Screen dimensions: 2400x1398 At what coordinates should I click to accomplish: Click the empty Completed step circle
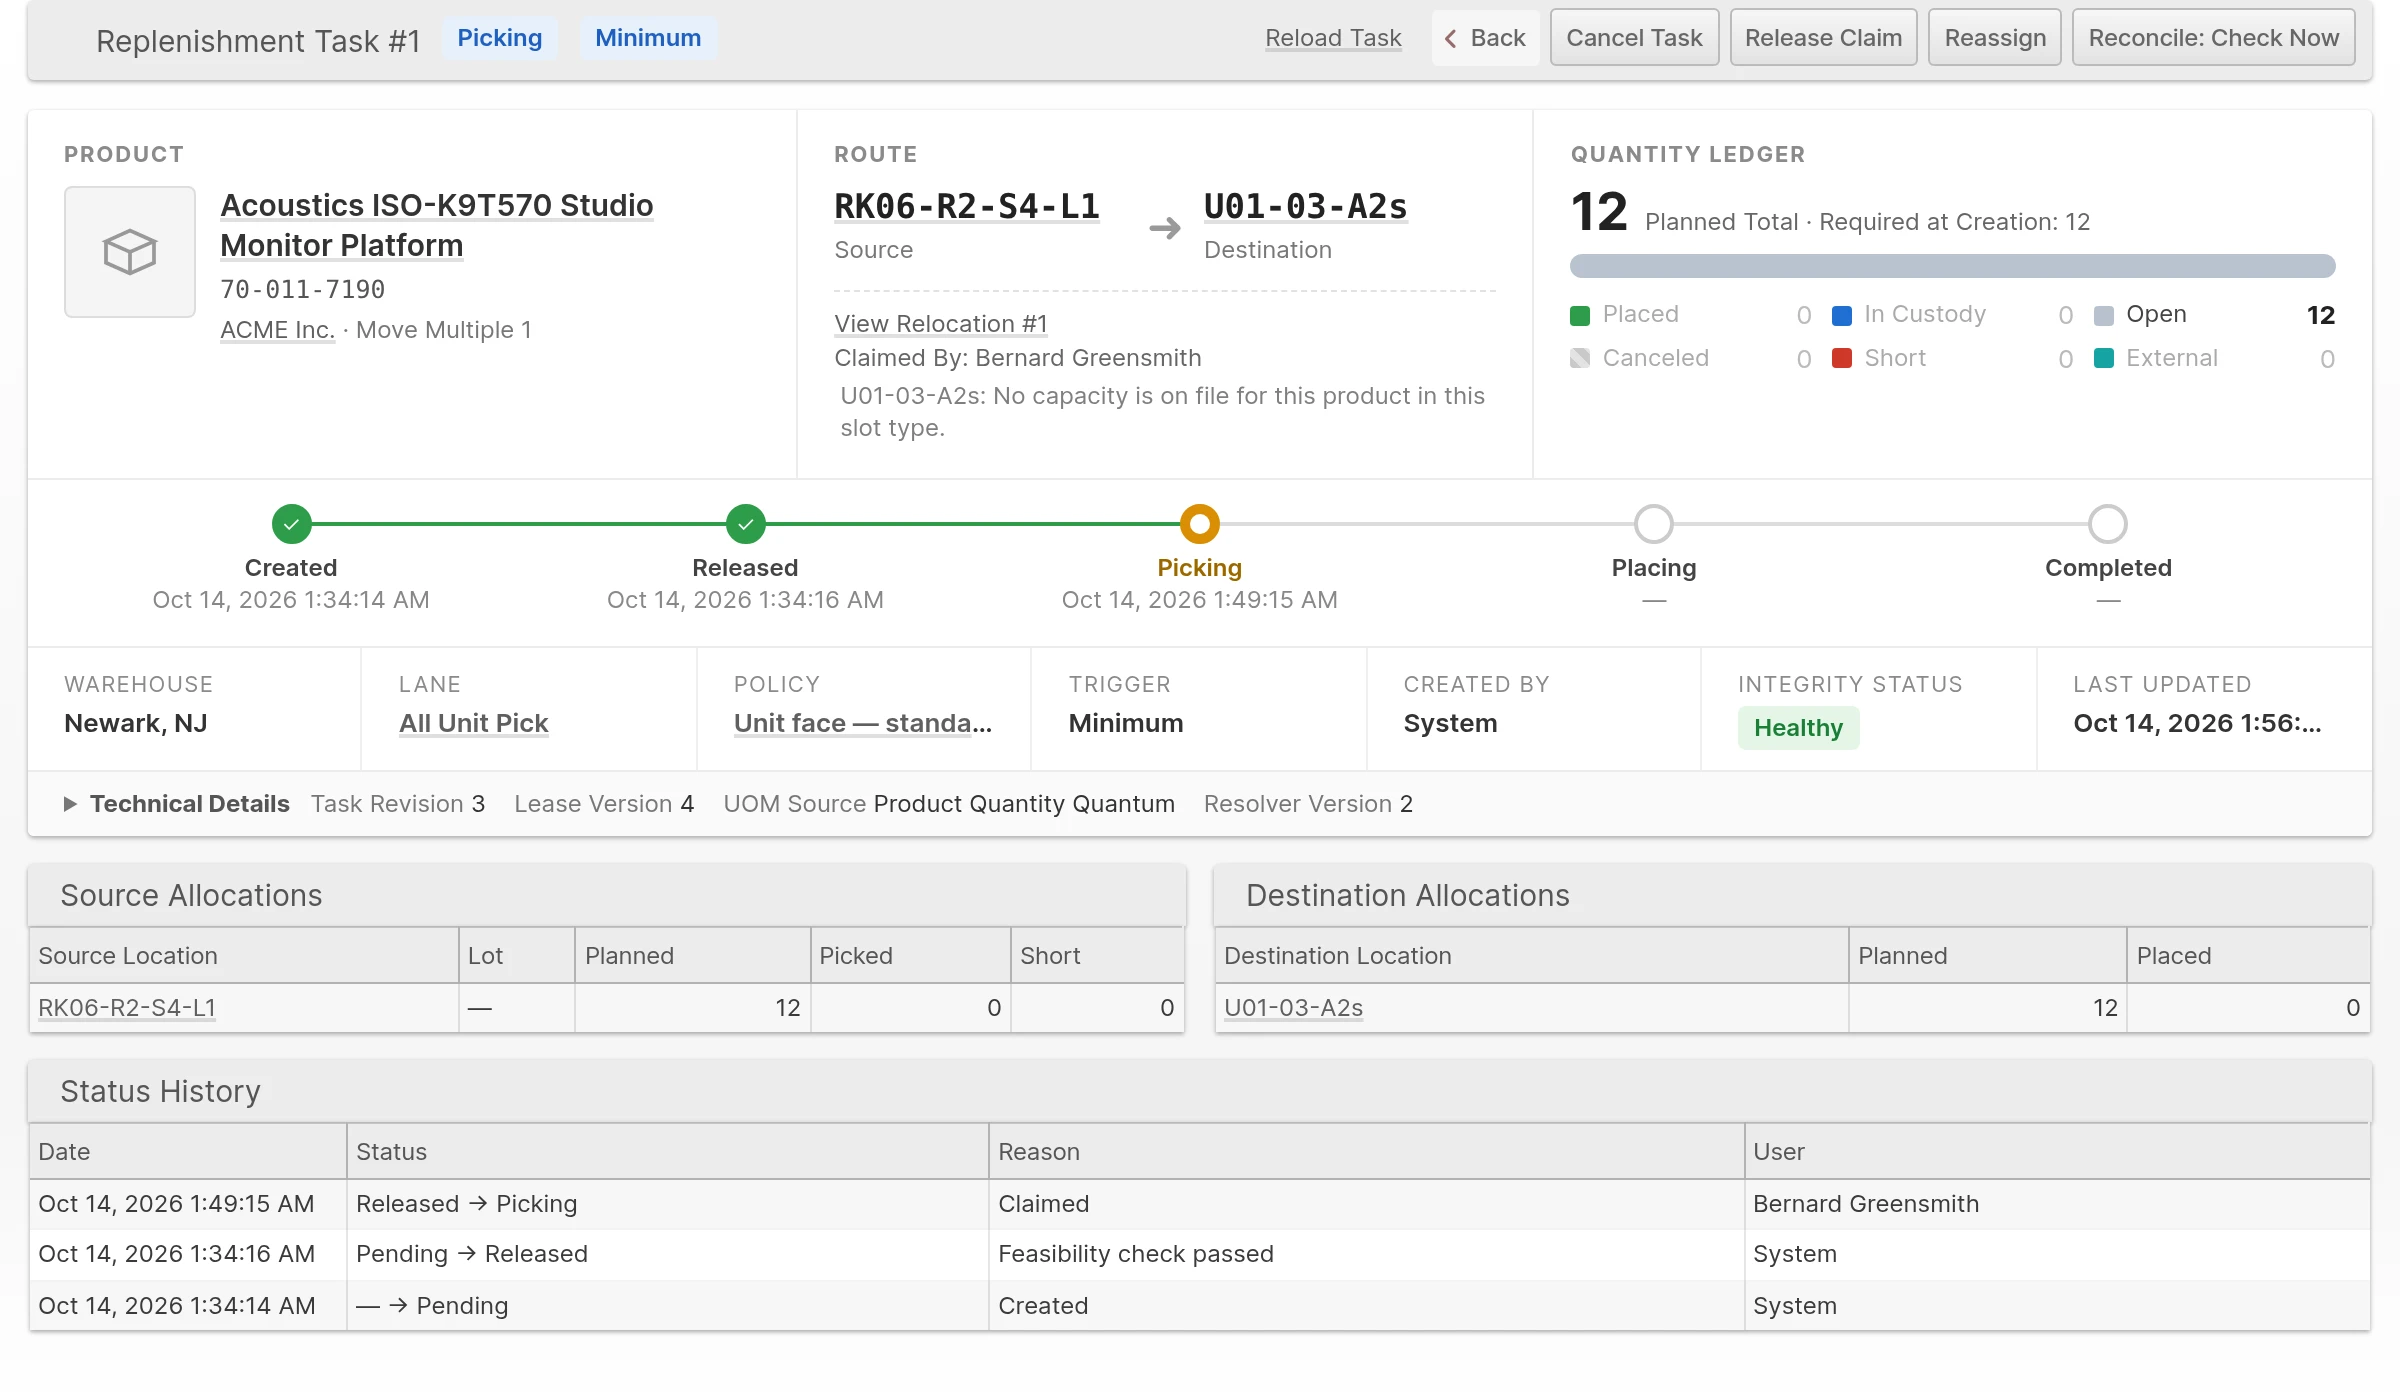tap(2108, 524)
